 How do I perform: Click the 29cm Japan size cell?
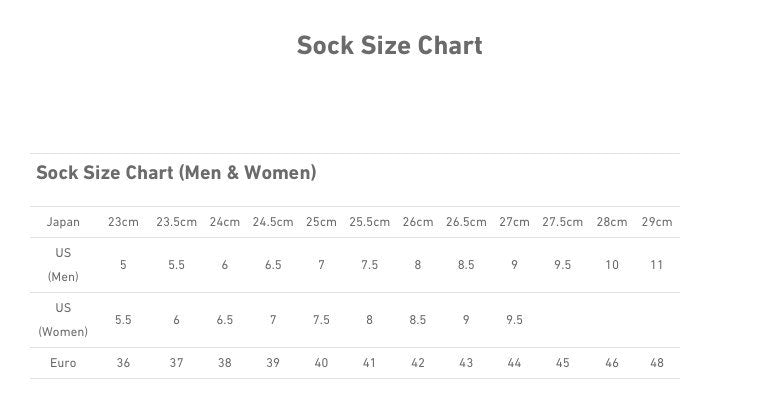tap(656, 222)
